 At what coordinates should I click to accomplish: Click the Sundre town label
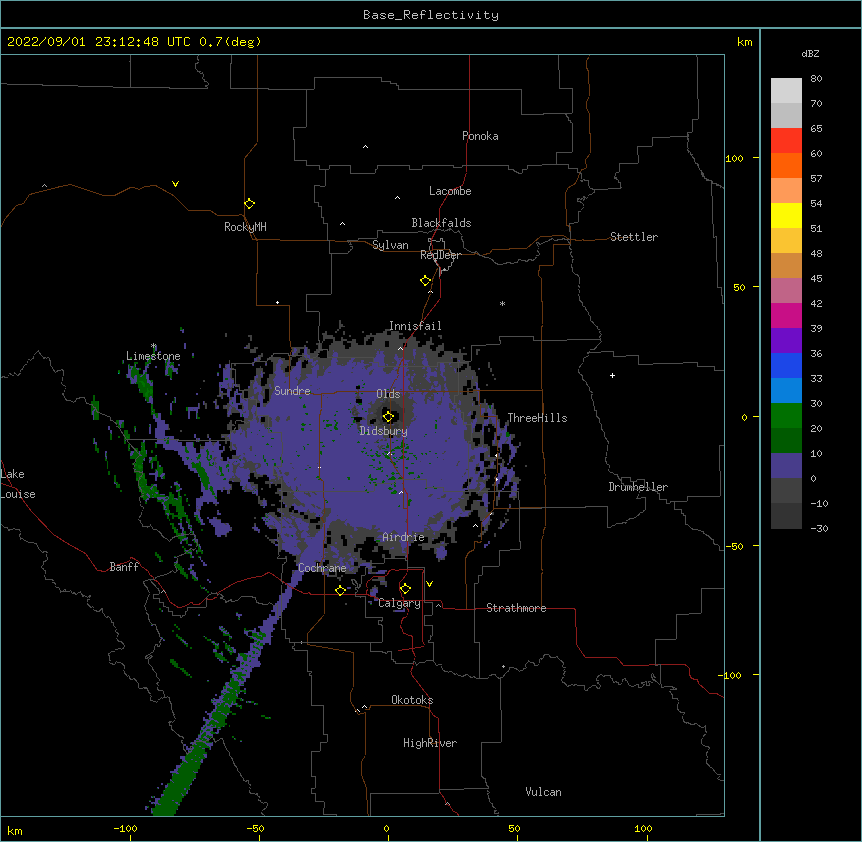292,391
